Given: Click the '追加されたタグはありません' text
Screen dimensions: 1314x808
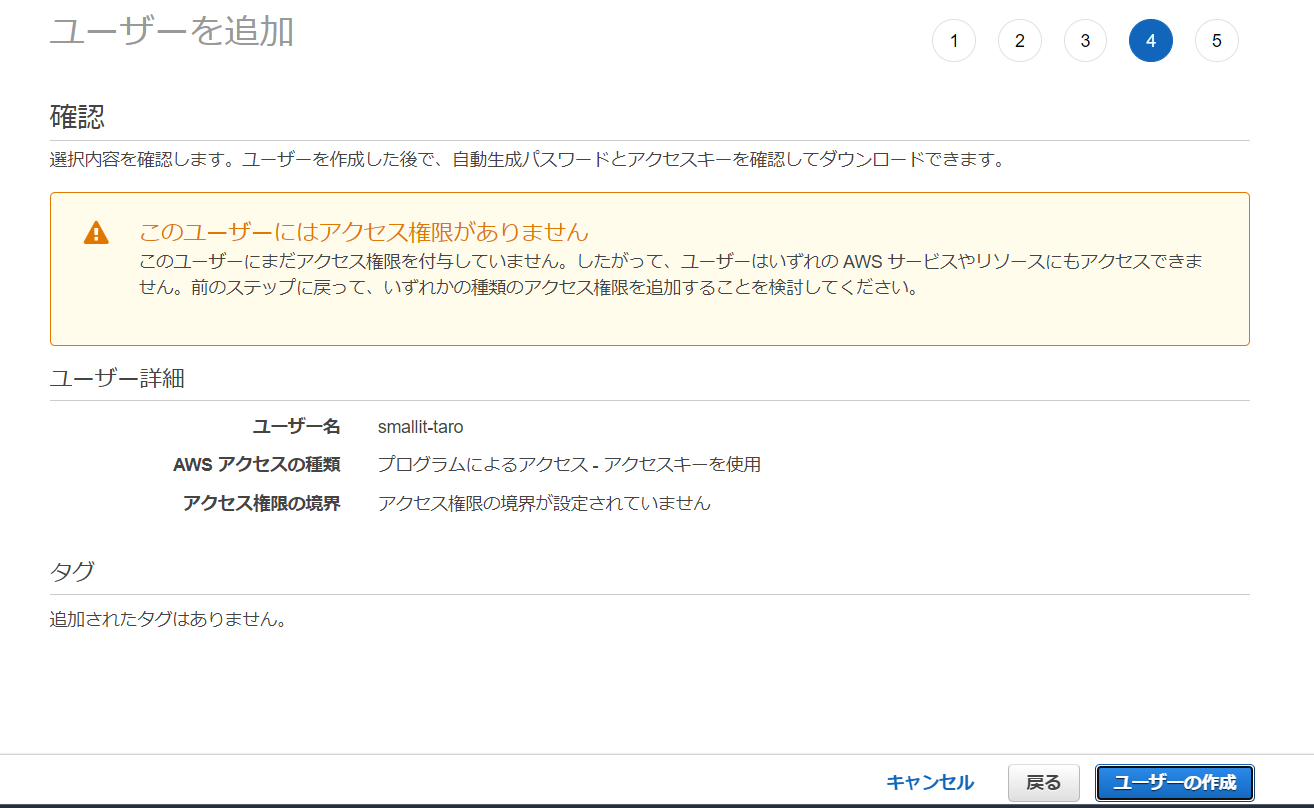Looking at the screenshot, I should pos(168,620).
